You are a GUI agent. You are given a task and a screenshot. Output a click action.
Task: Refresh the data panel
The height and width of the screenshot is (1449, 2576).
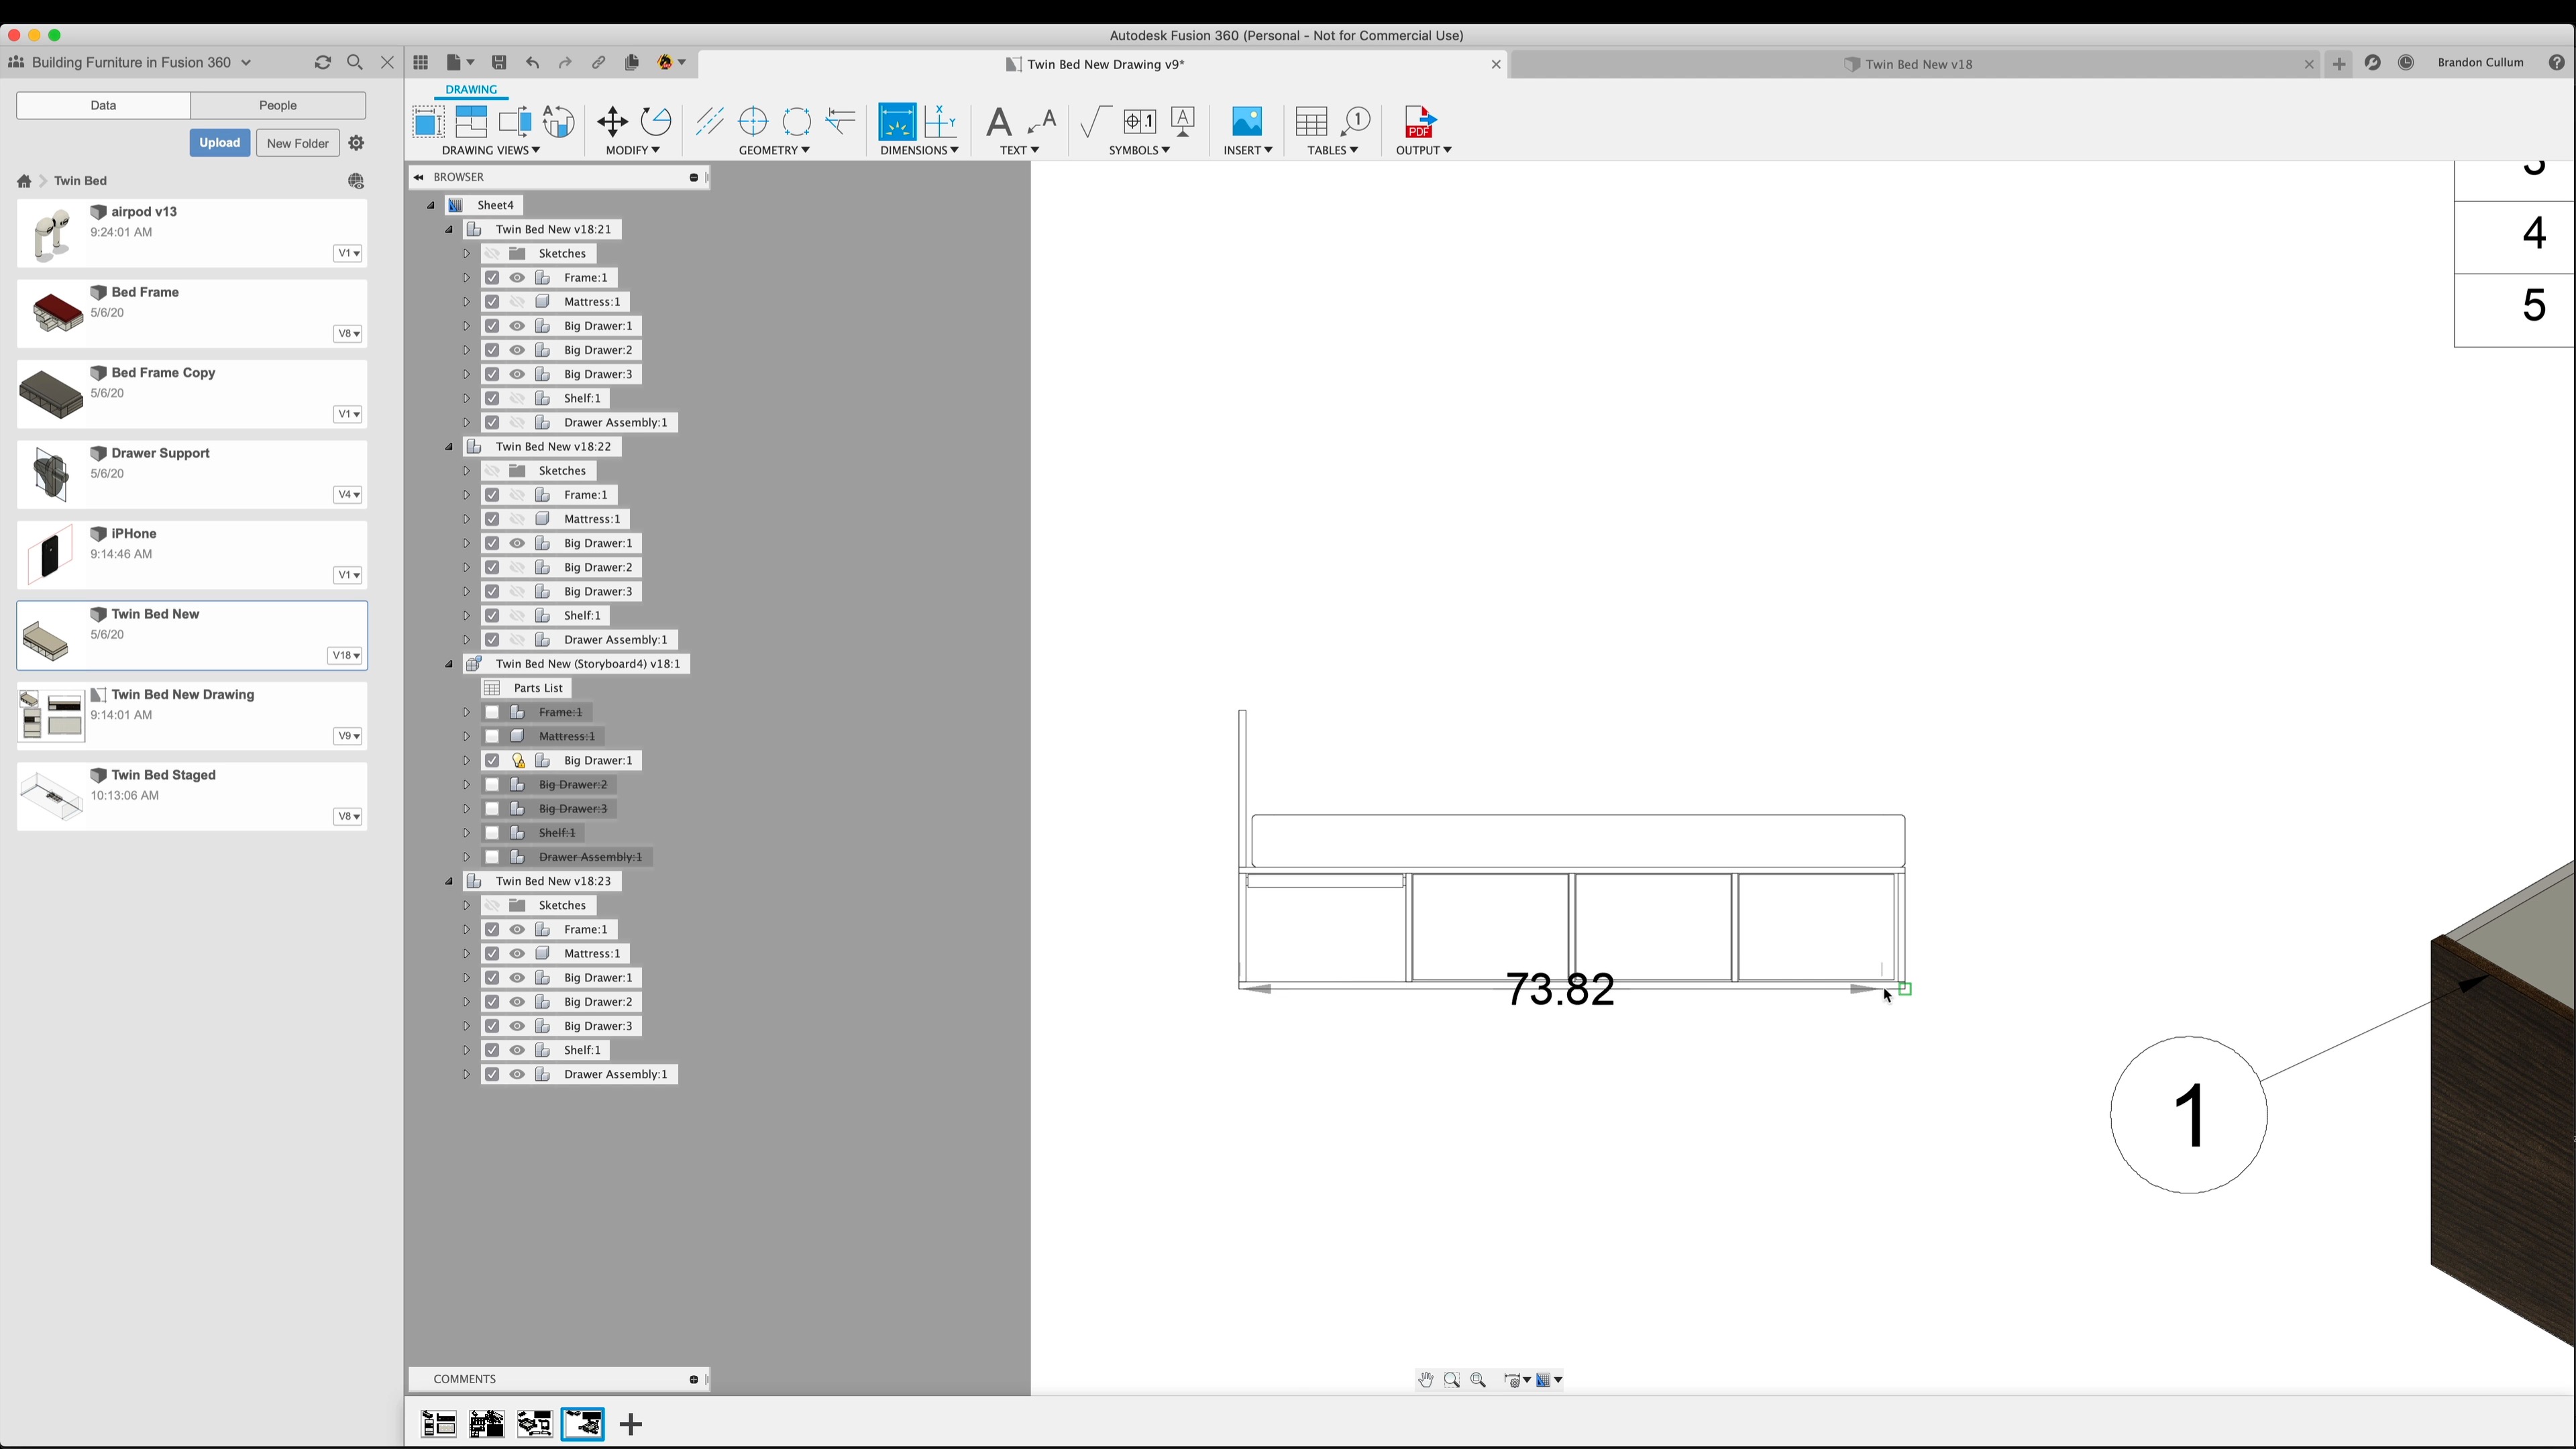click(323, 63)
